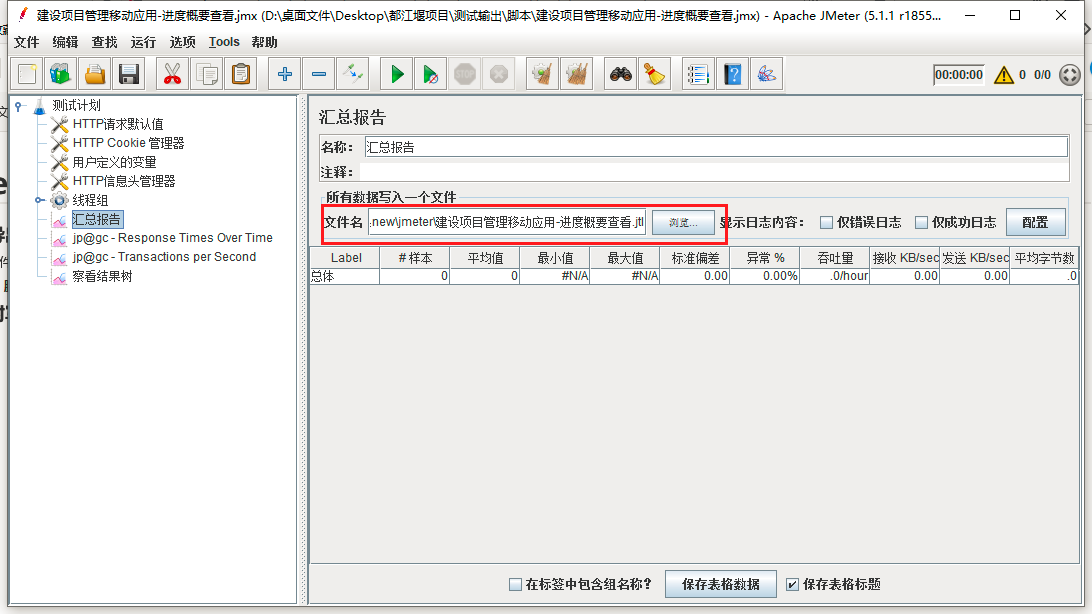Viewport: 1092px width, 614px height.
Task: Click the Shutdown icon
Action: click(499, 74)
